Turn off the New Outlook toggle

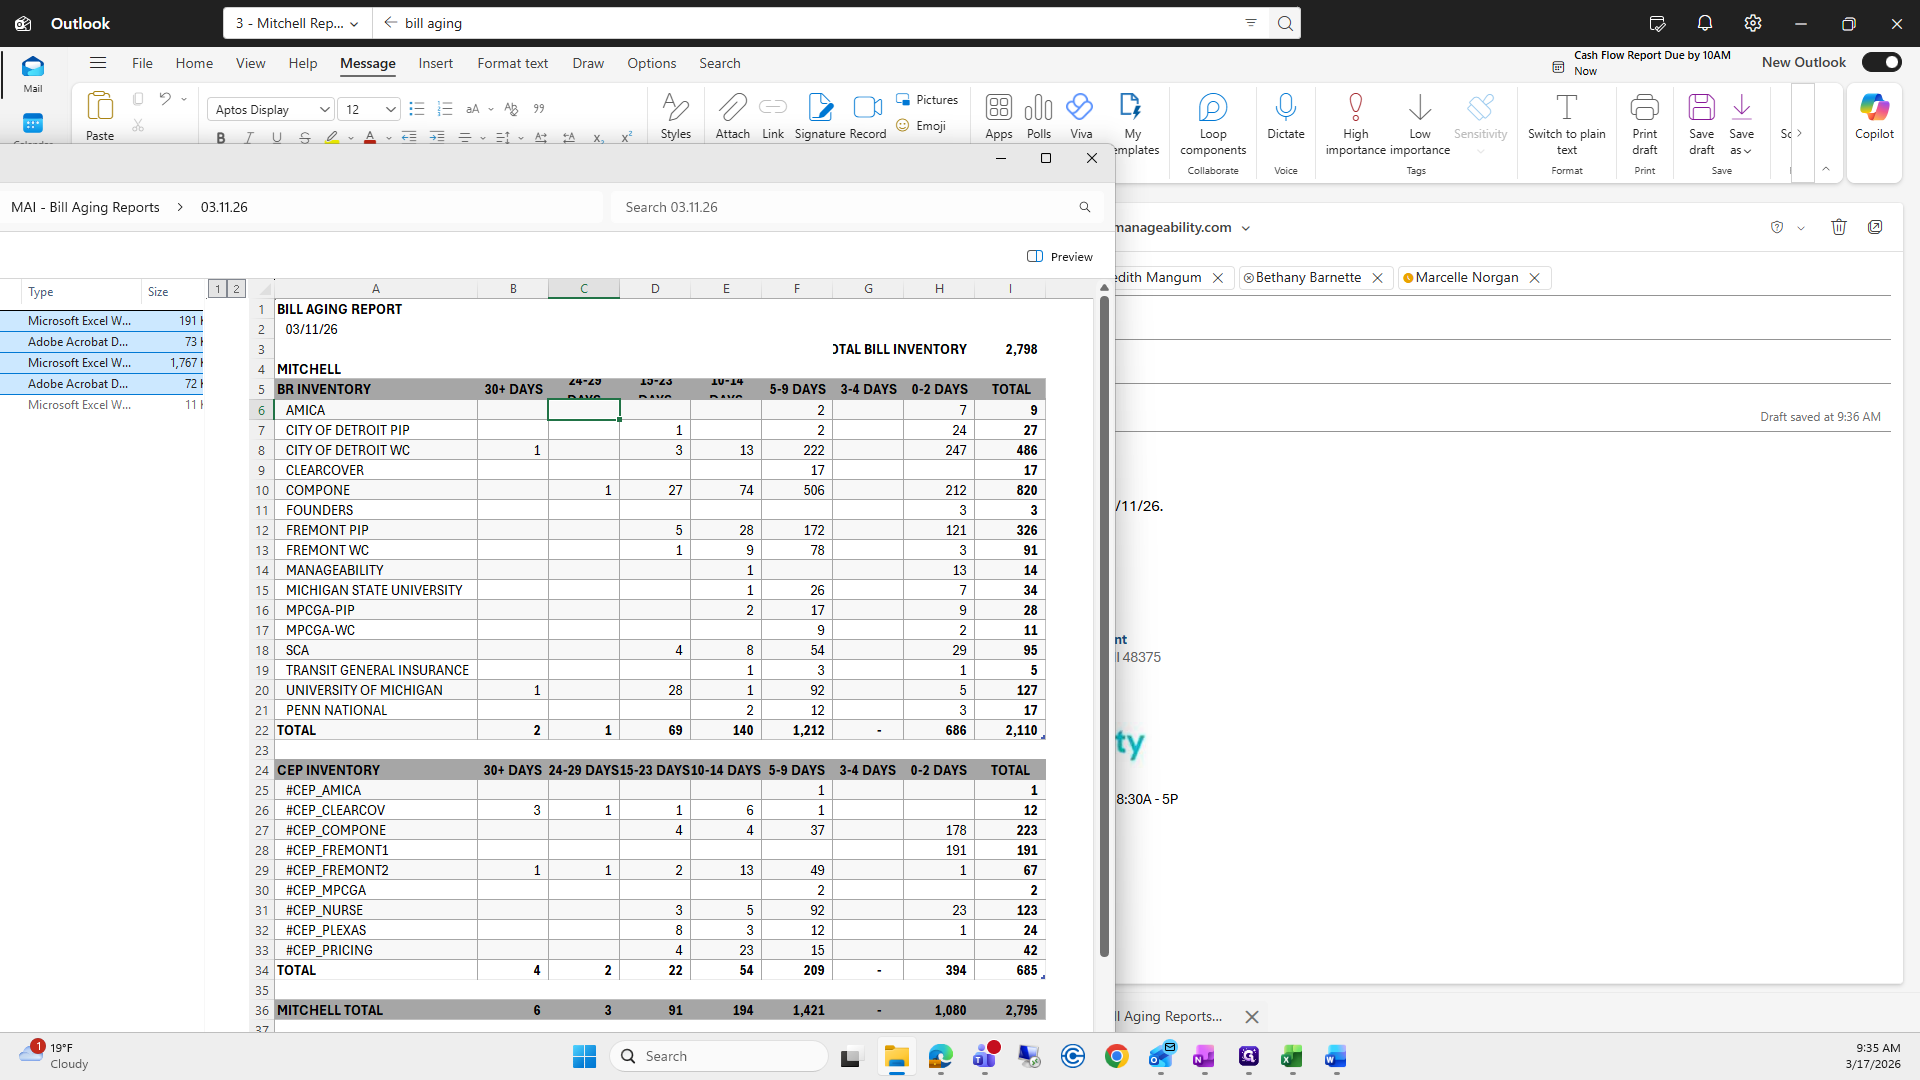(1881, 62)
